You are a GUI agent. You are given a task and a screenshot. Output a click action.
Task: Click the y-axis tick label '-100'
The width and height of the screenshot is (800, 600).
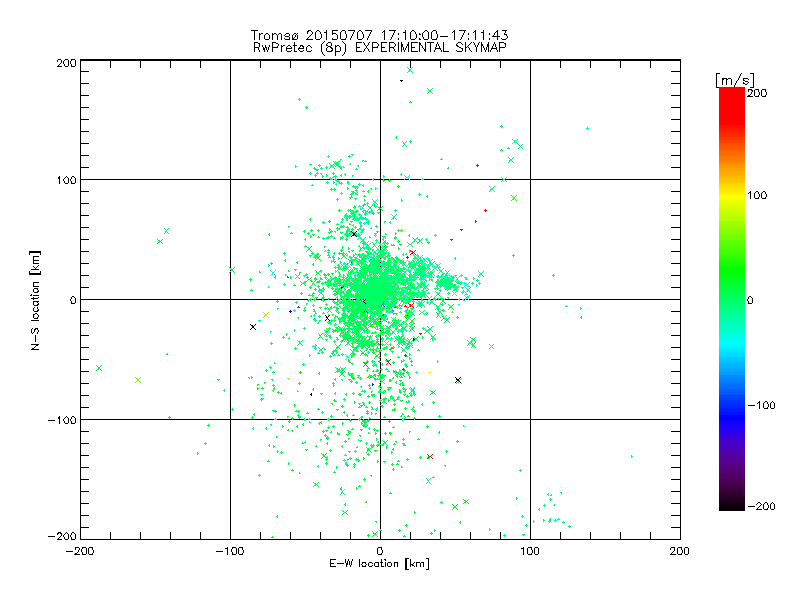[x=62, y=420]
